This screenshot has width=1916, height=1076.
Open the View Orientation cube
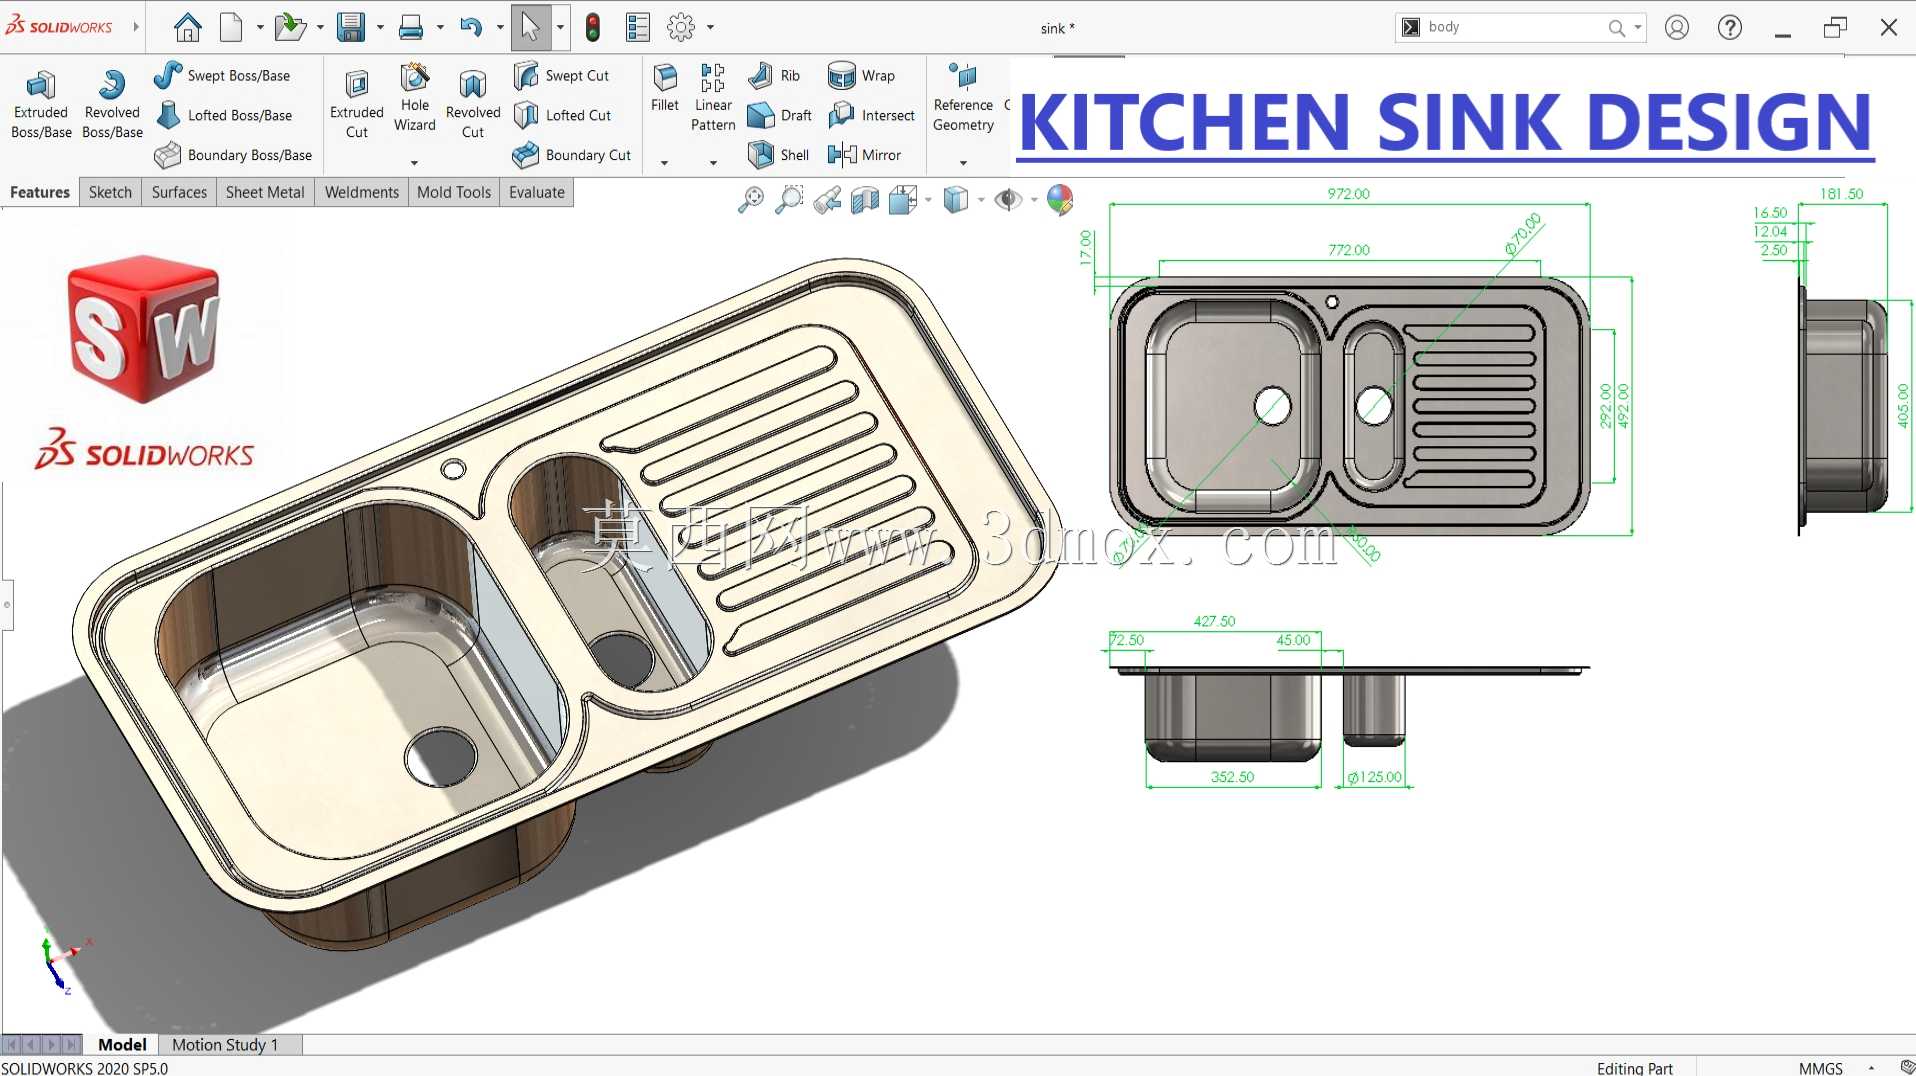[x=903, y=200]
